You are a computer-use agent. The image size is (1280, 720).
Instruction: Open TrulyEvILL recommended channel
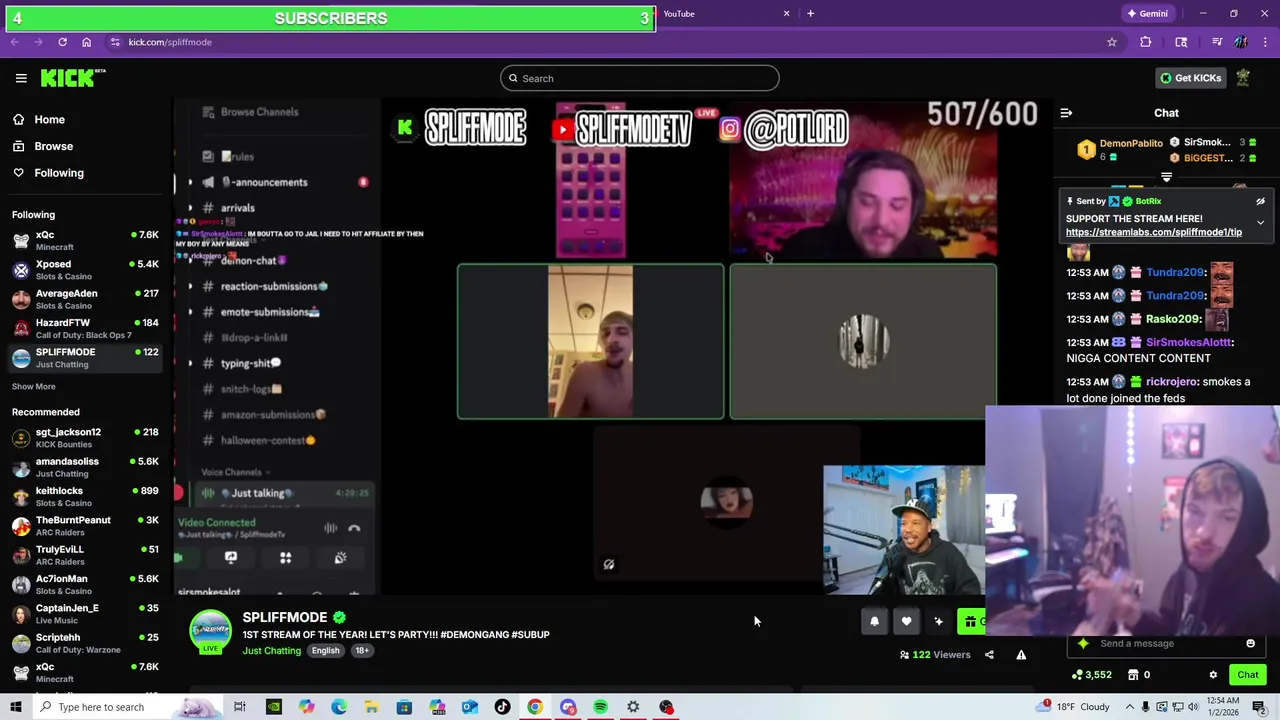pos(85,555)
